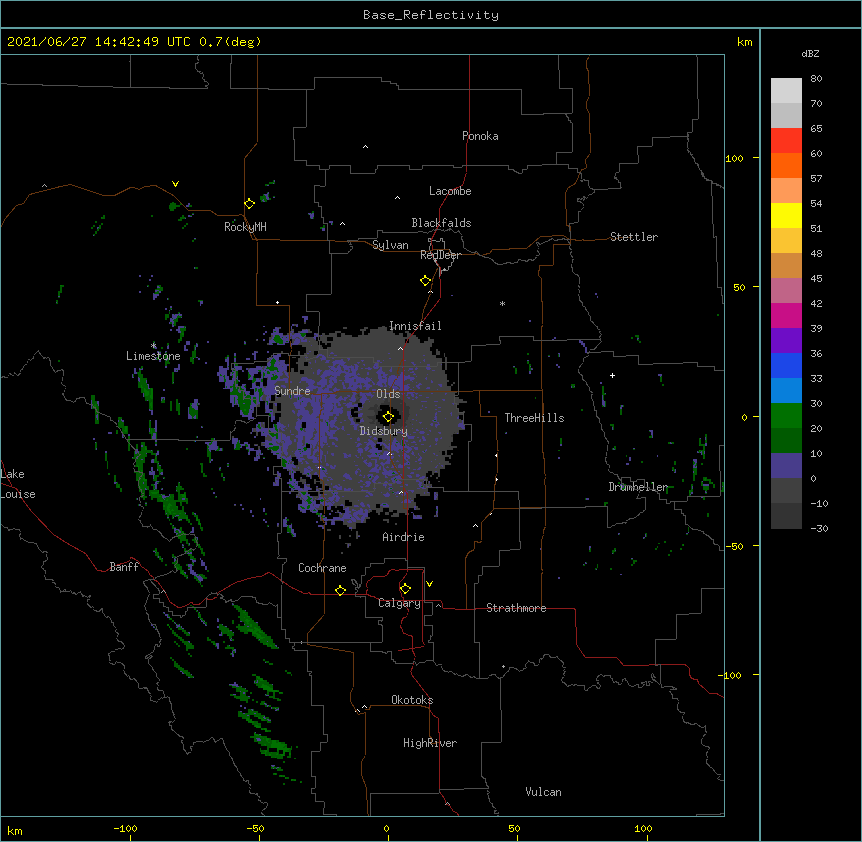Screen dimensions: 862x842
Task: Click the 0.7(deg) elevation angle text
Action: coord(230,42)
